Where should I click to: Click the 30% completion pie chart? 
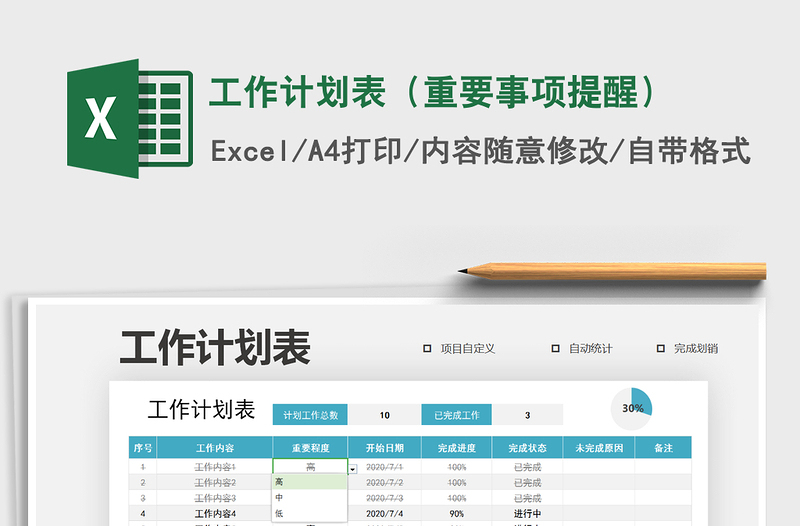click(x=632, y=408)
